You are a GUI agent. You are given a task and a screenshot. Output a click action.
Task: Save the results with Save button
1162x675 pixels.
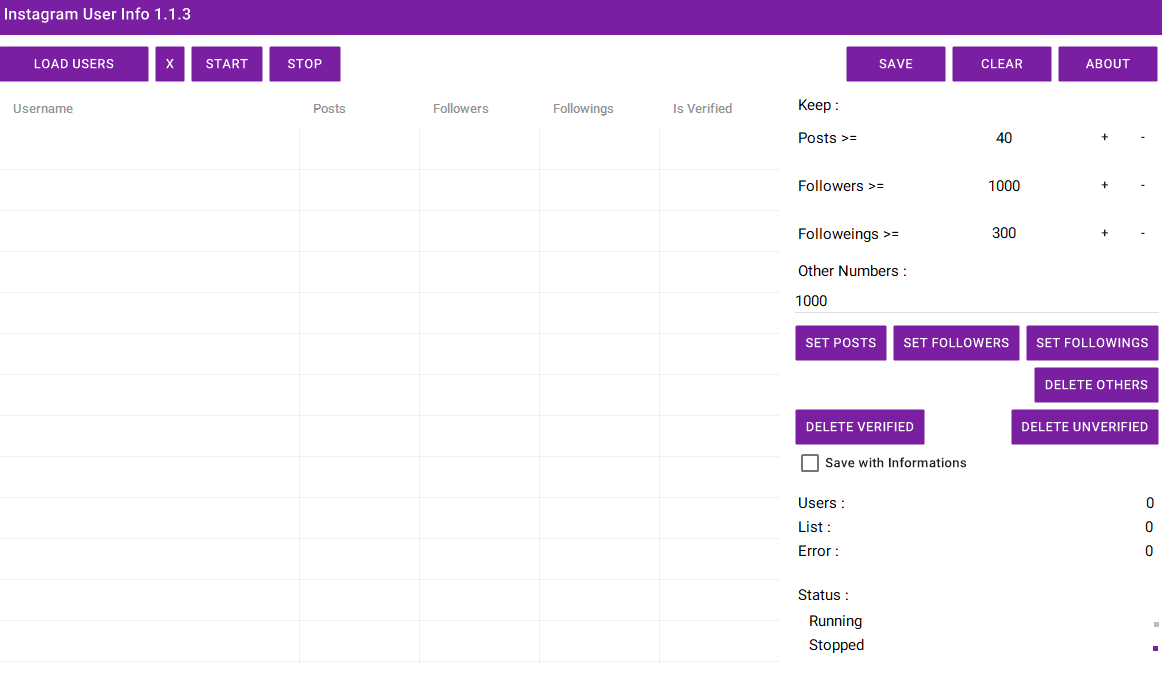click(895, 64)
